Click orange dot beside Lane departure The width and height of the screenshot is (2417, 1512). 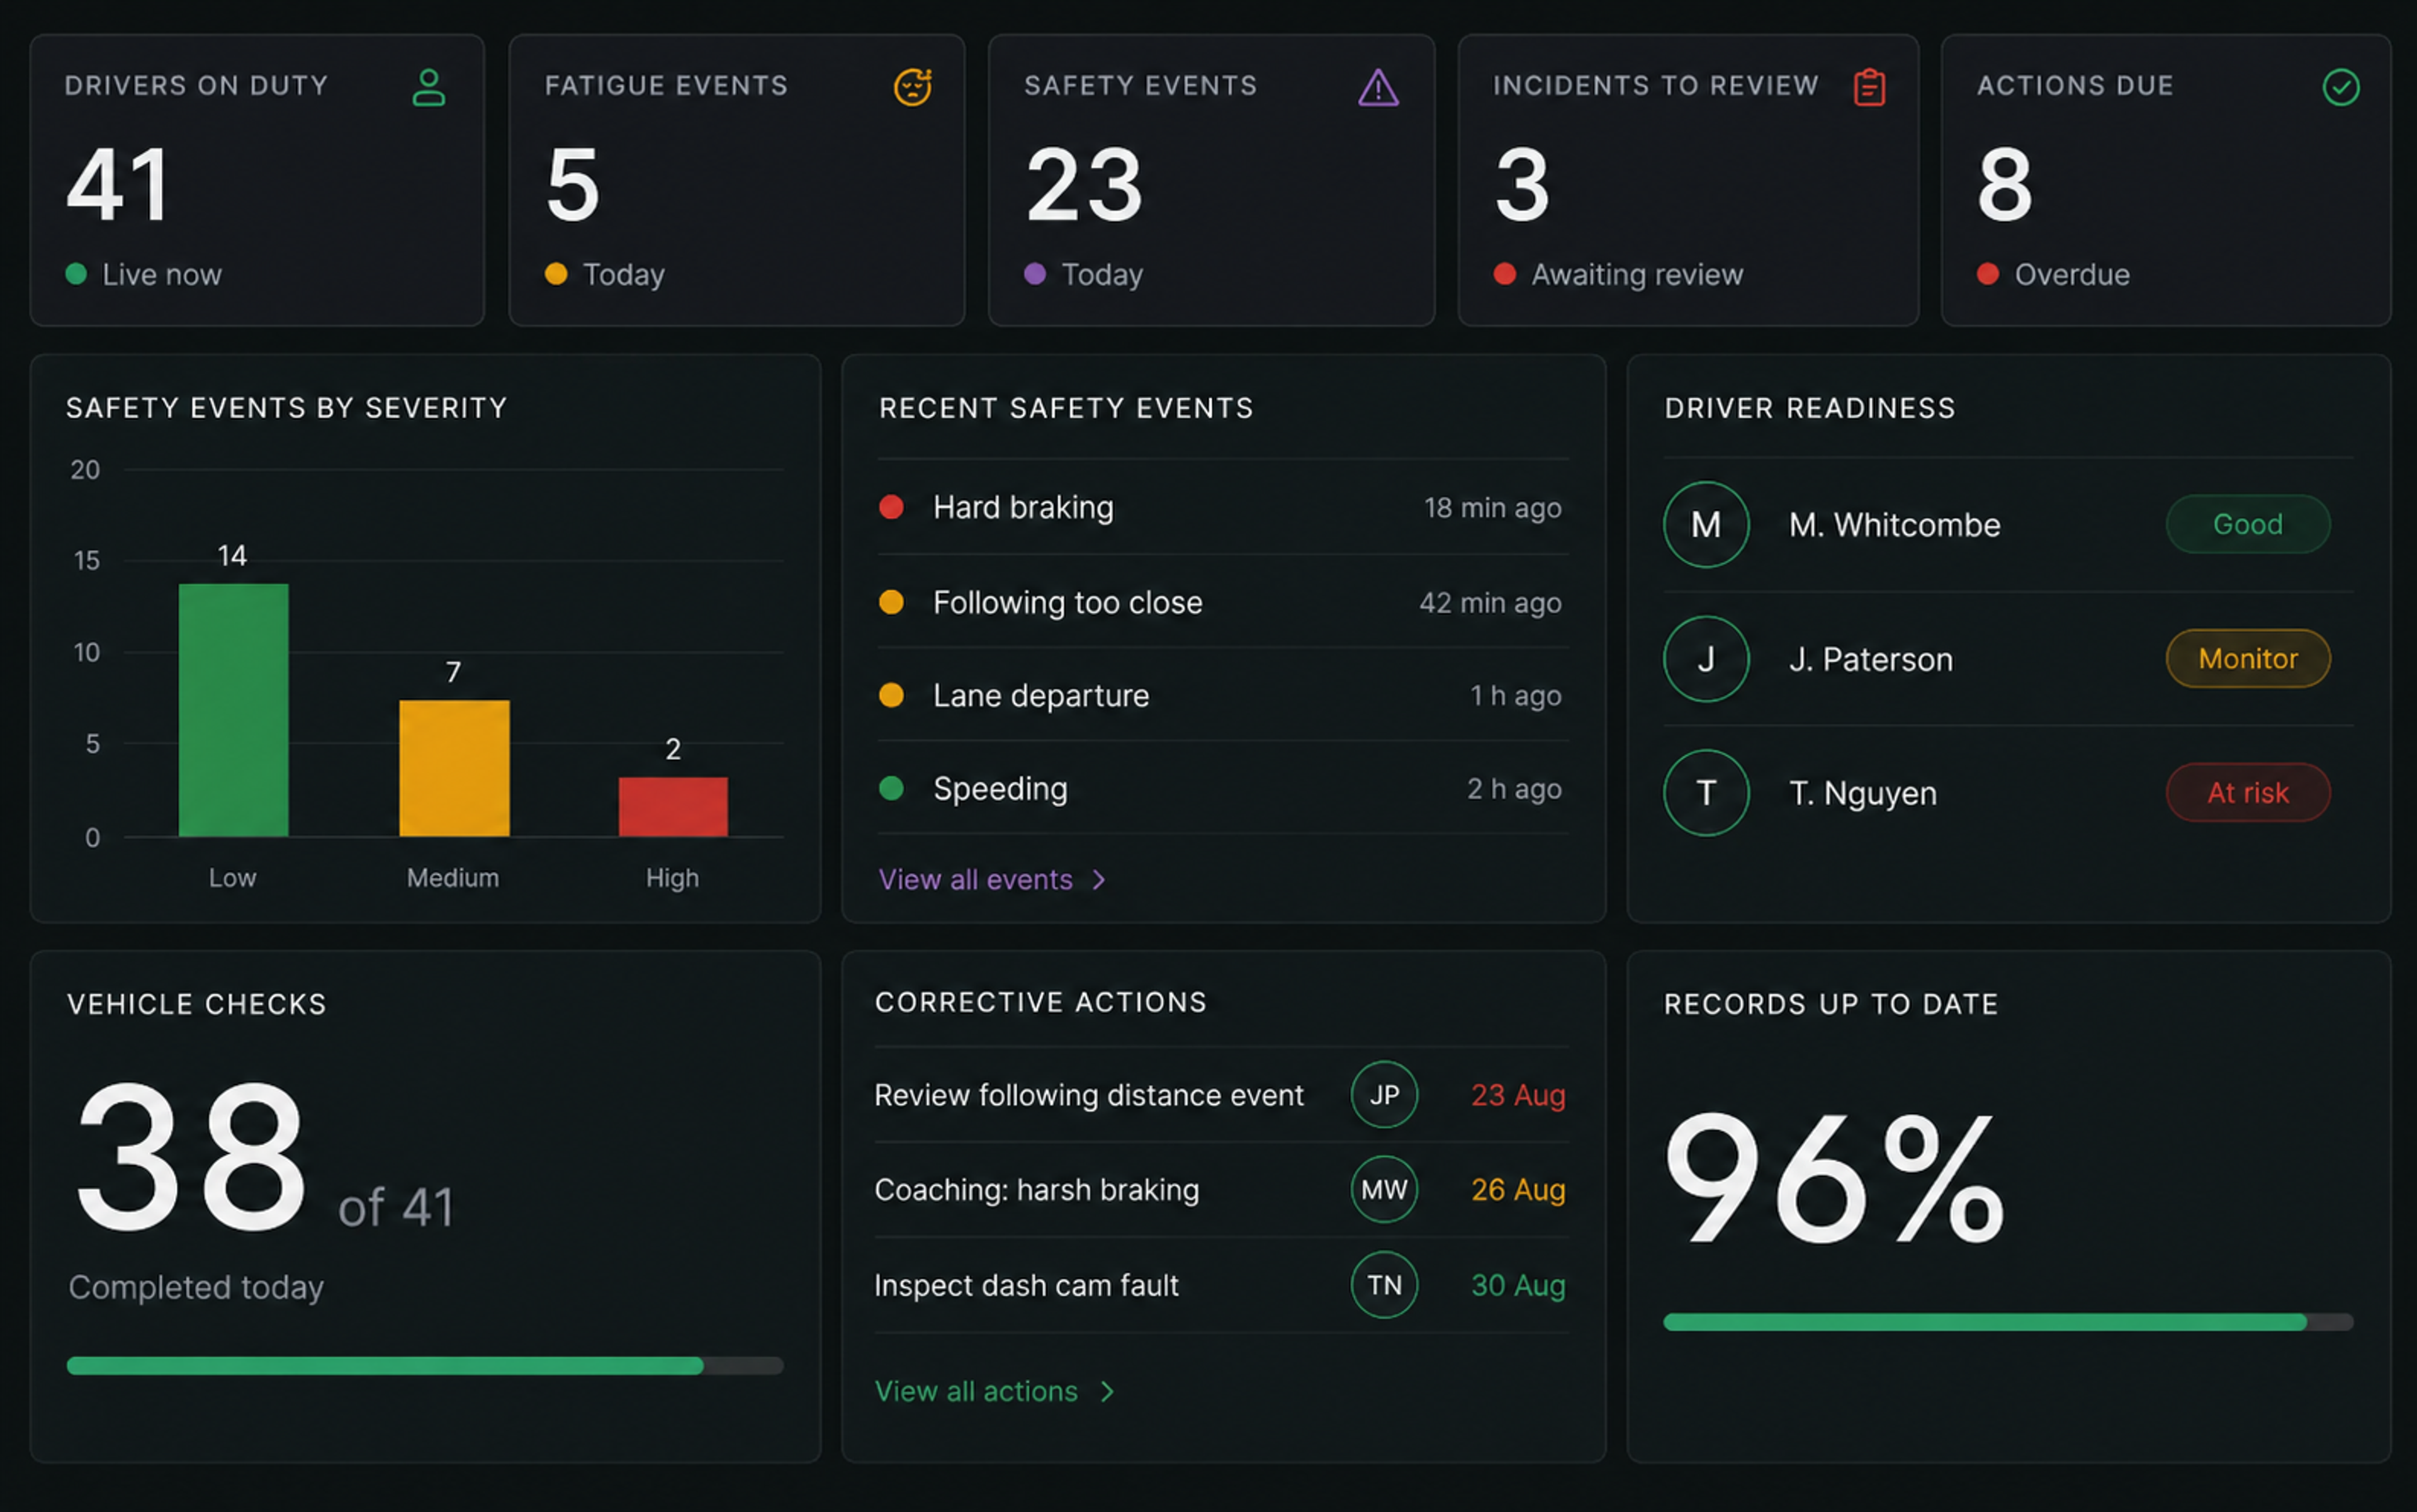click(891, 695)
